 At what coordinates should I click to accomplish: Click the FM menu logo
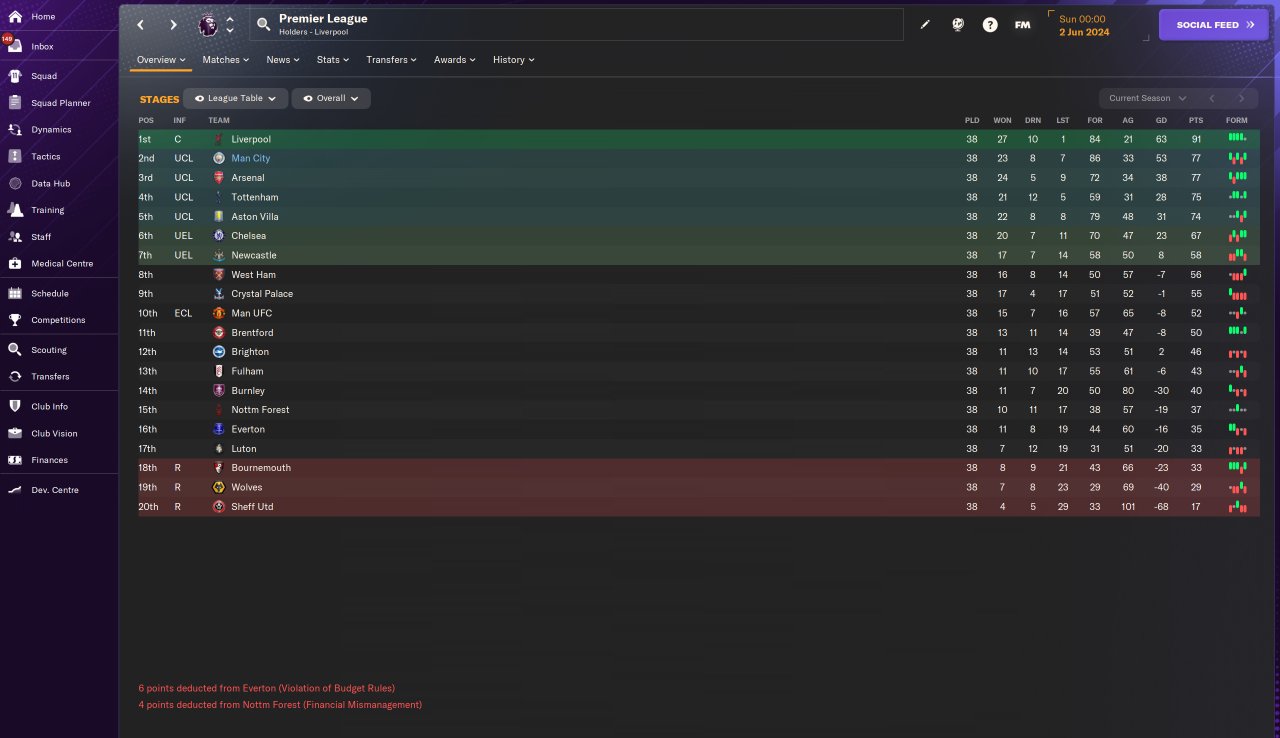click(x=1022, y=25)
